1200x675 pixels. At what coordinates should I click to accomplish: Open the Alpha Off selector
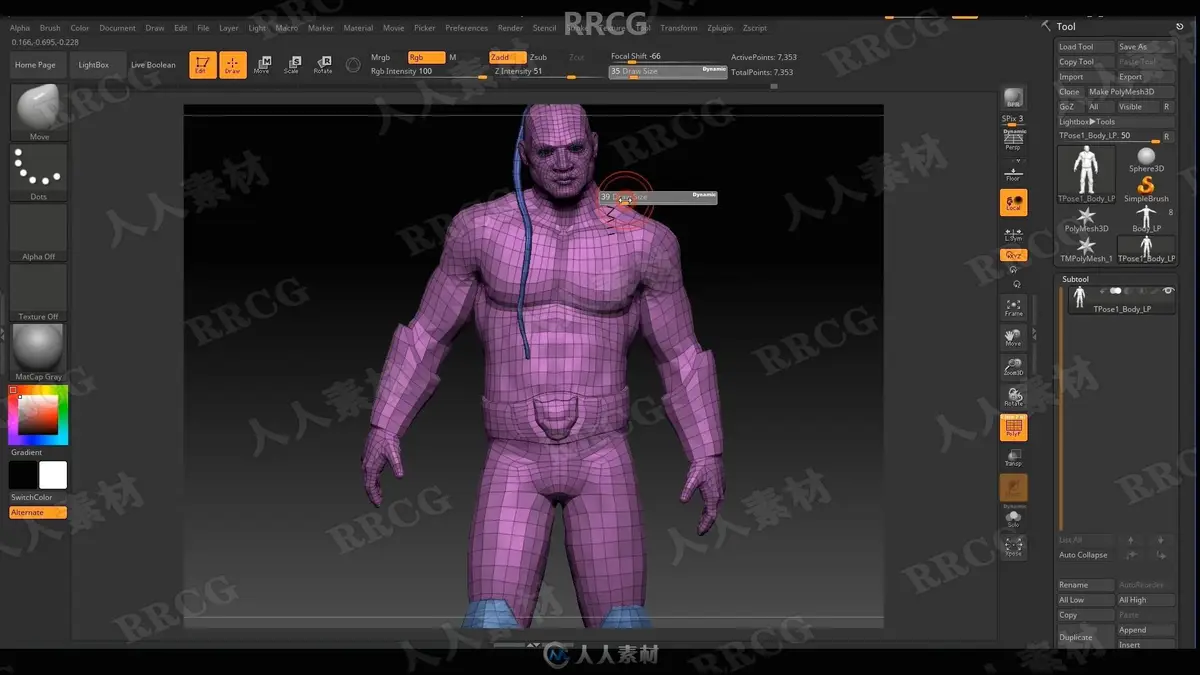click(39, 232)
